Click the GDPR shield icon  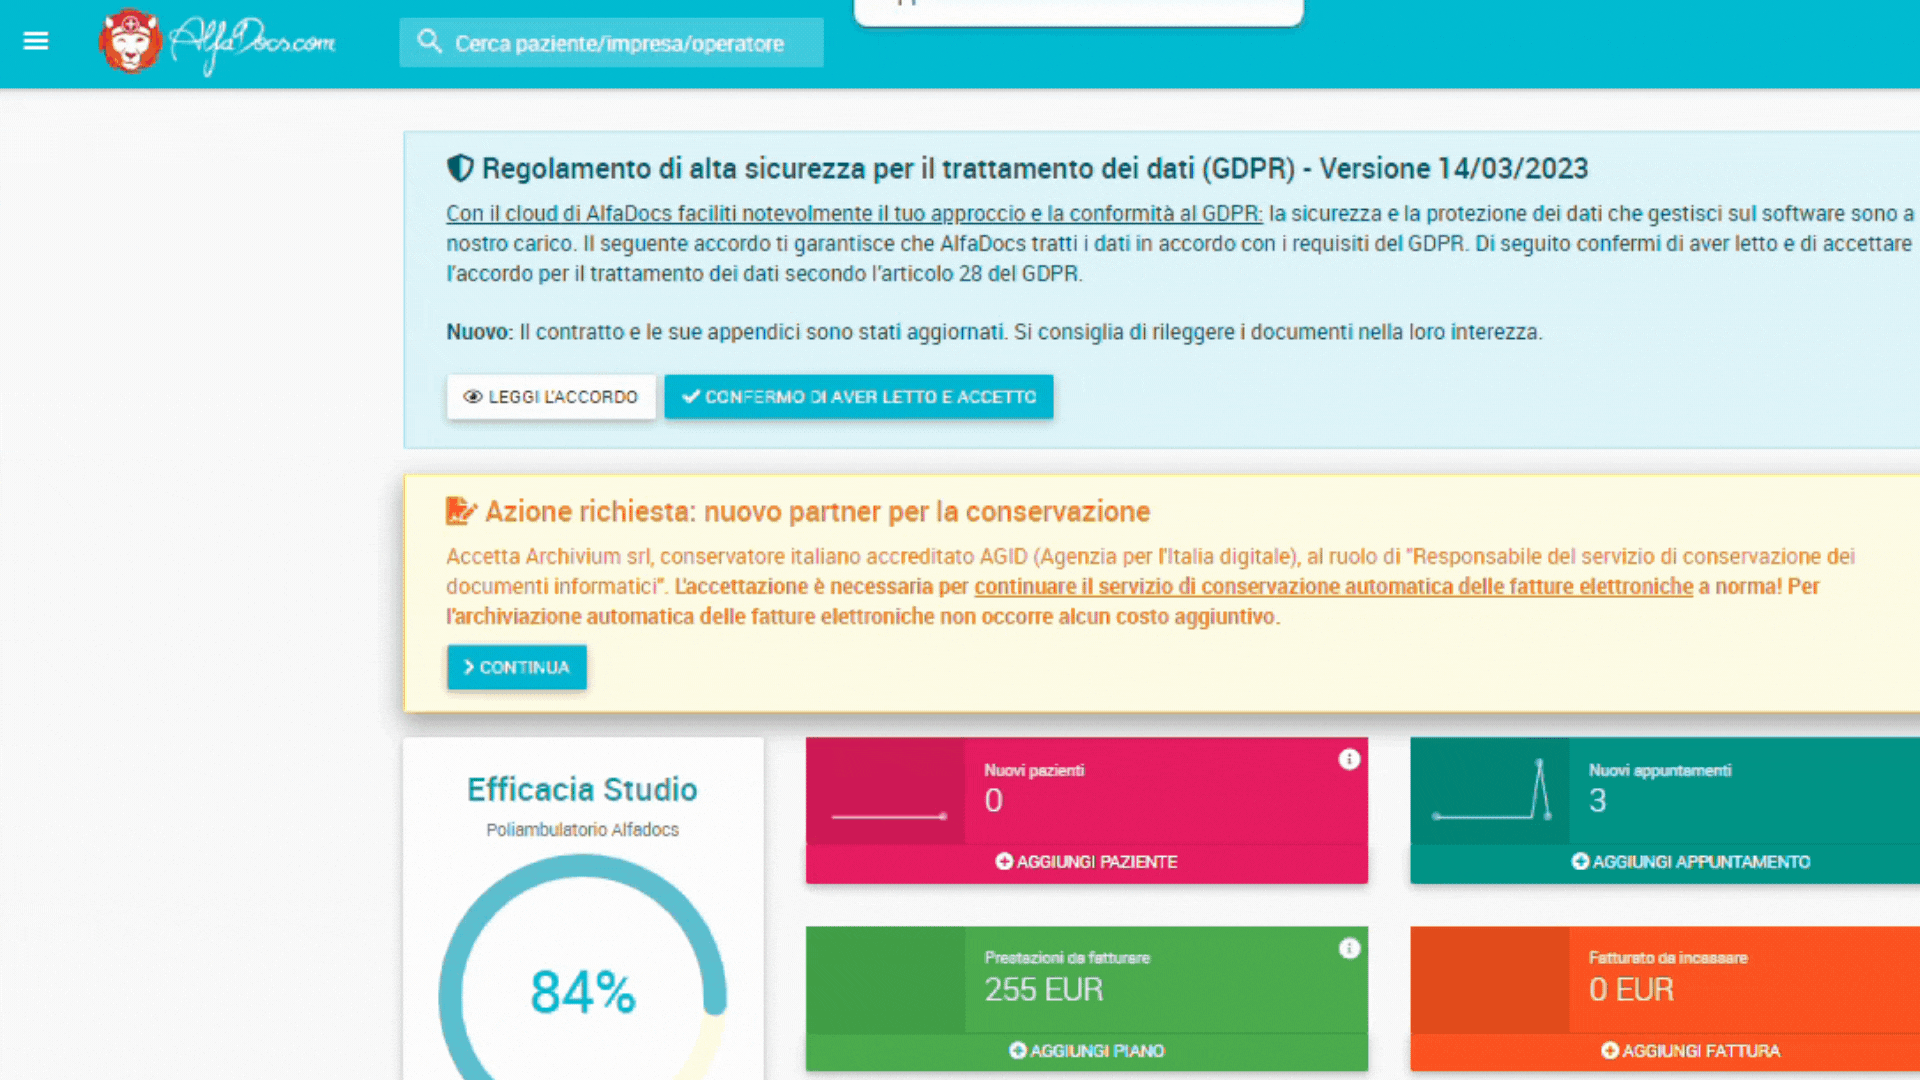(x=460, y=168)
